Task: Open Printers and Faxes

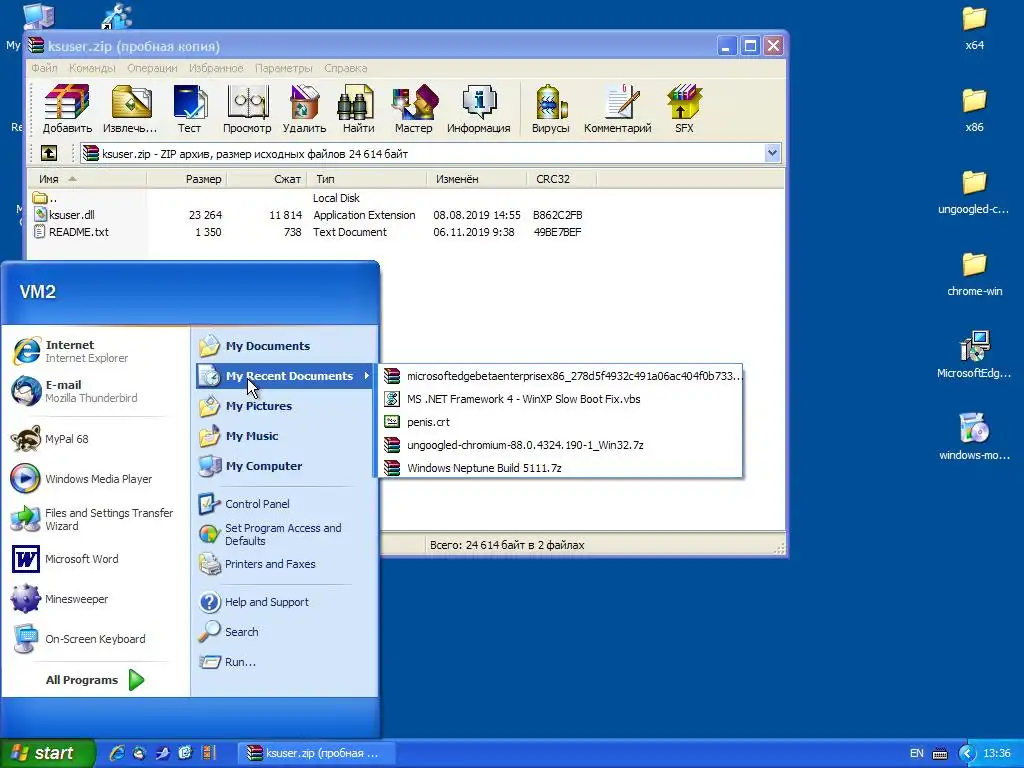Action: [284, 564]
